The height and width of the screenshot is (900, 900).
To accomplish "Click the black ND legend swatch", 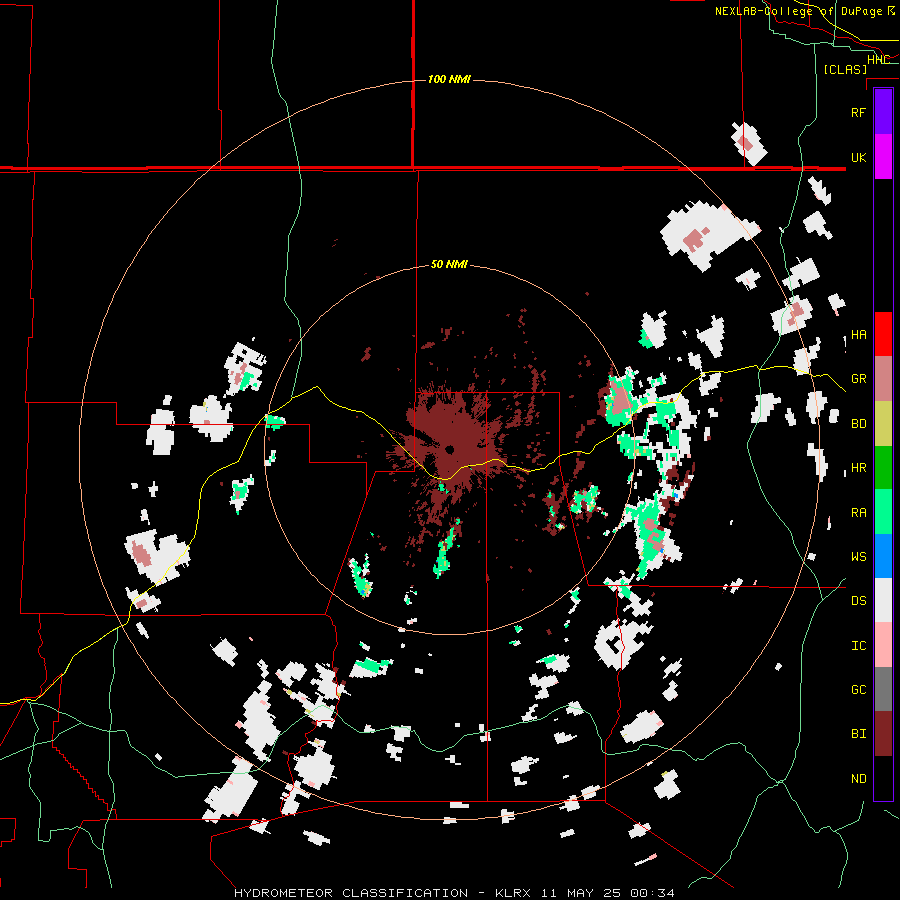I will 883,778.
